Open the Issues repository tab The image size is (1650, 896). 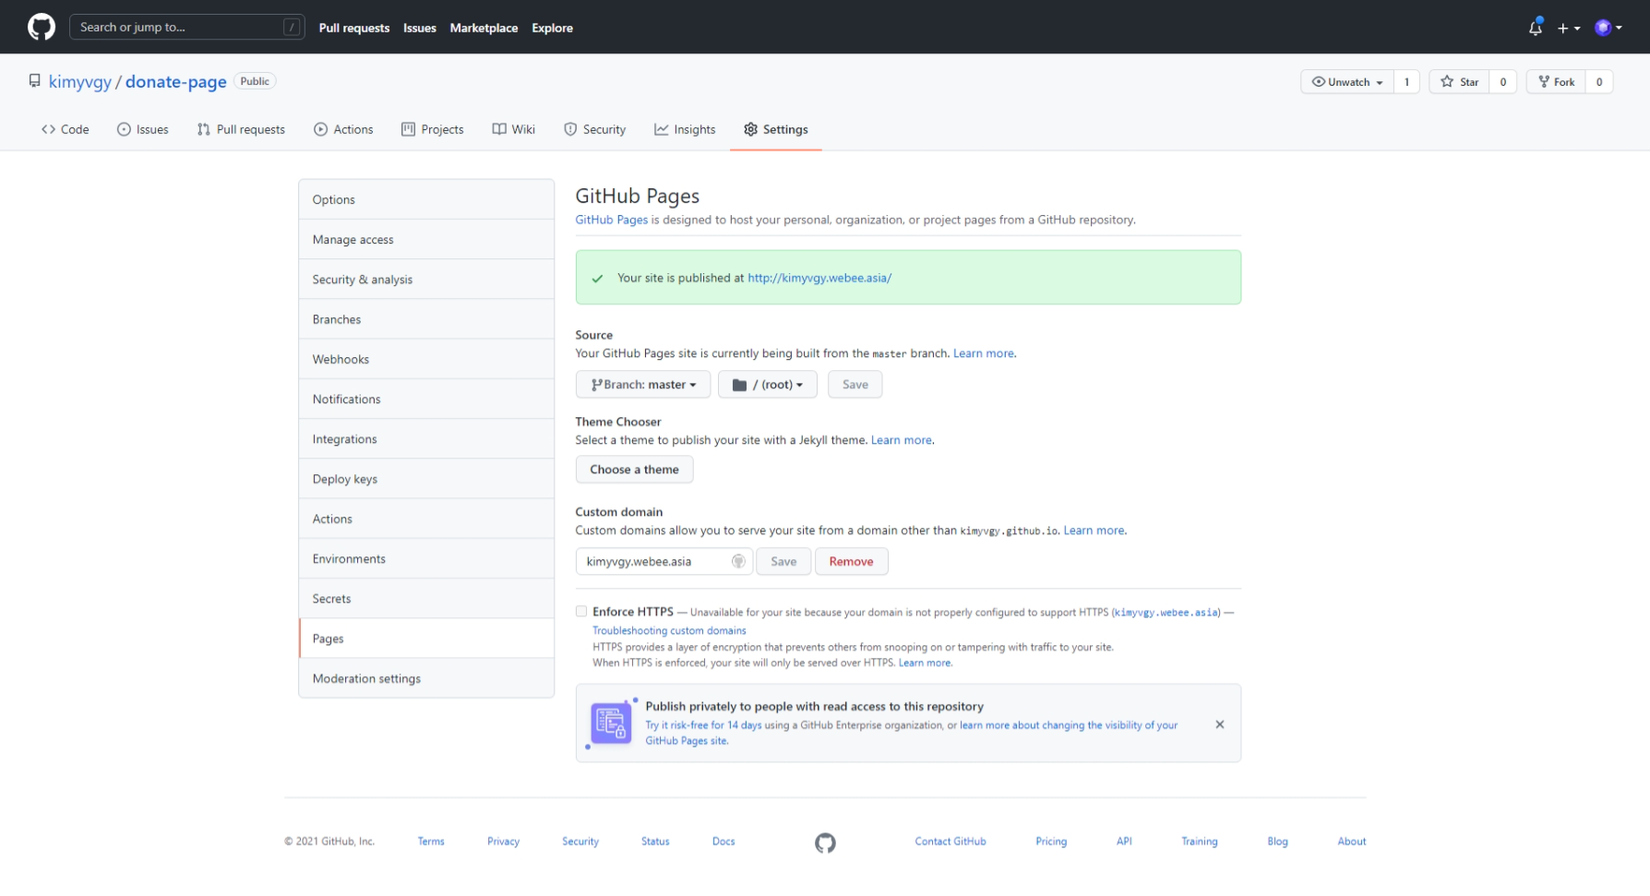coord(142,129)
